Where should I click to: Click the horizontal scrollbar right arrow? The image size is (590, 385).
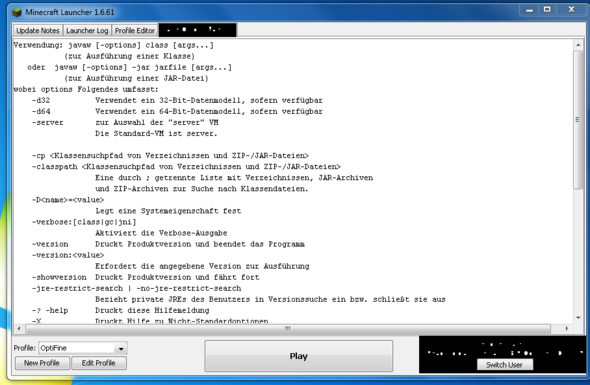coord(567,329)
